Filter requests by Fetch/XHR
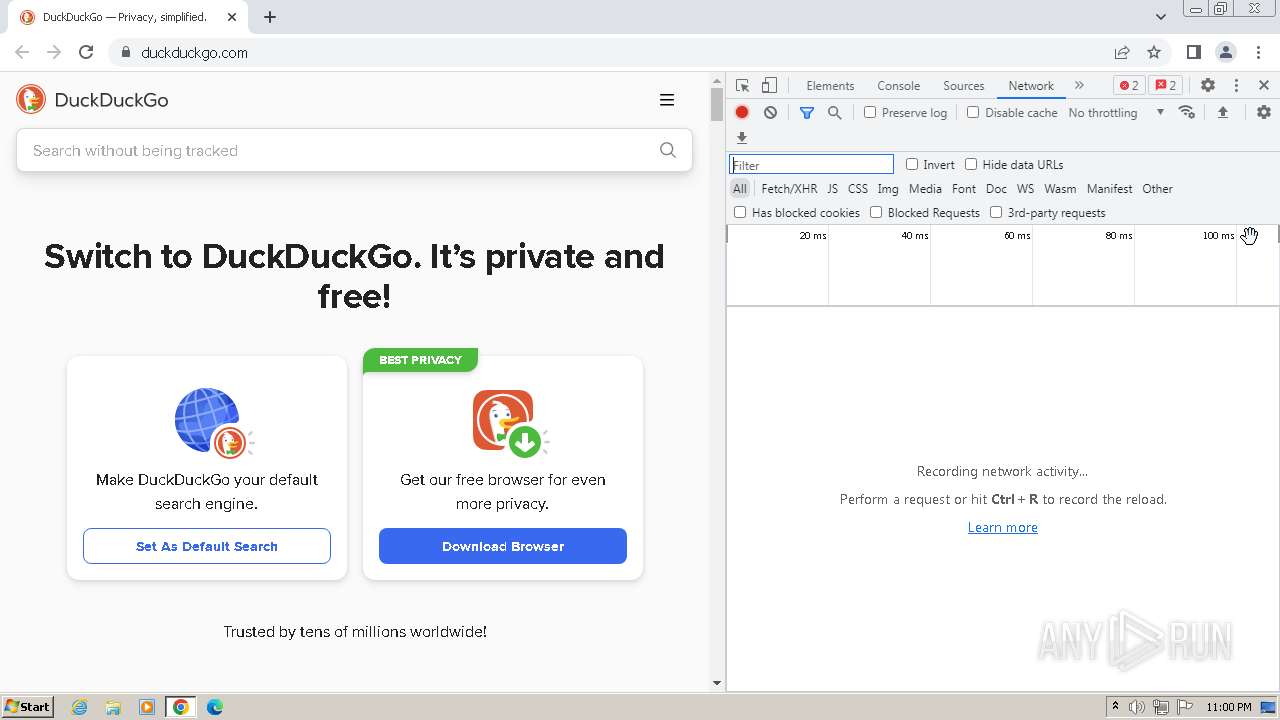 pyautogui.click(x=789, y=189)
